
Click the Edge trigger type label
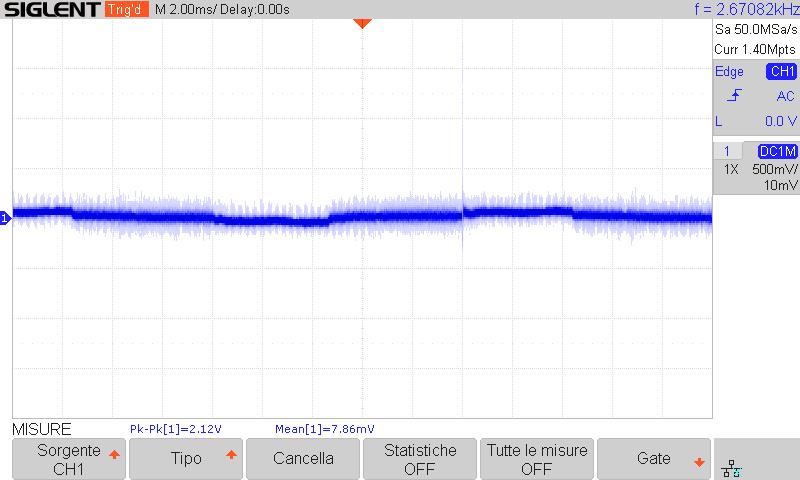coord(729,72)
